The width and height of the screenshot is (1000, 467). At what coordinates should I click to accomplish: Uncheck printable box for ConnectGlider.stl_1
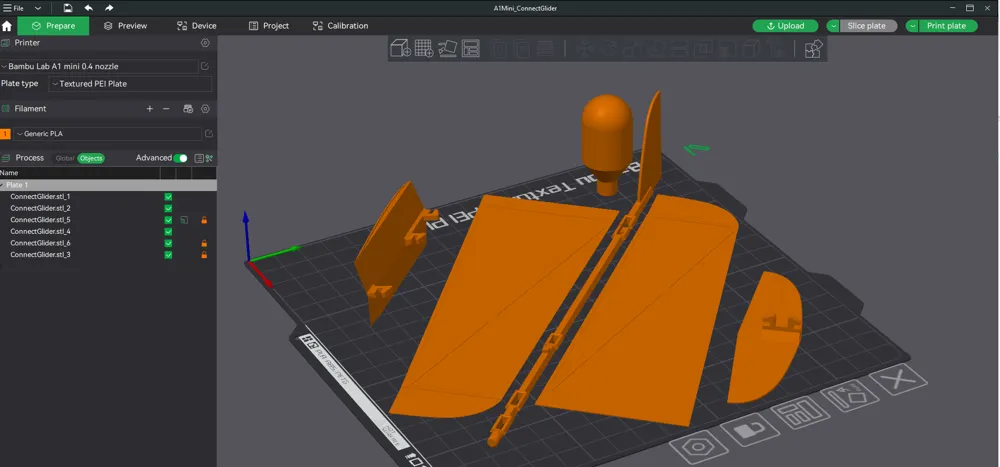(168, 196)
